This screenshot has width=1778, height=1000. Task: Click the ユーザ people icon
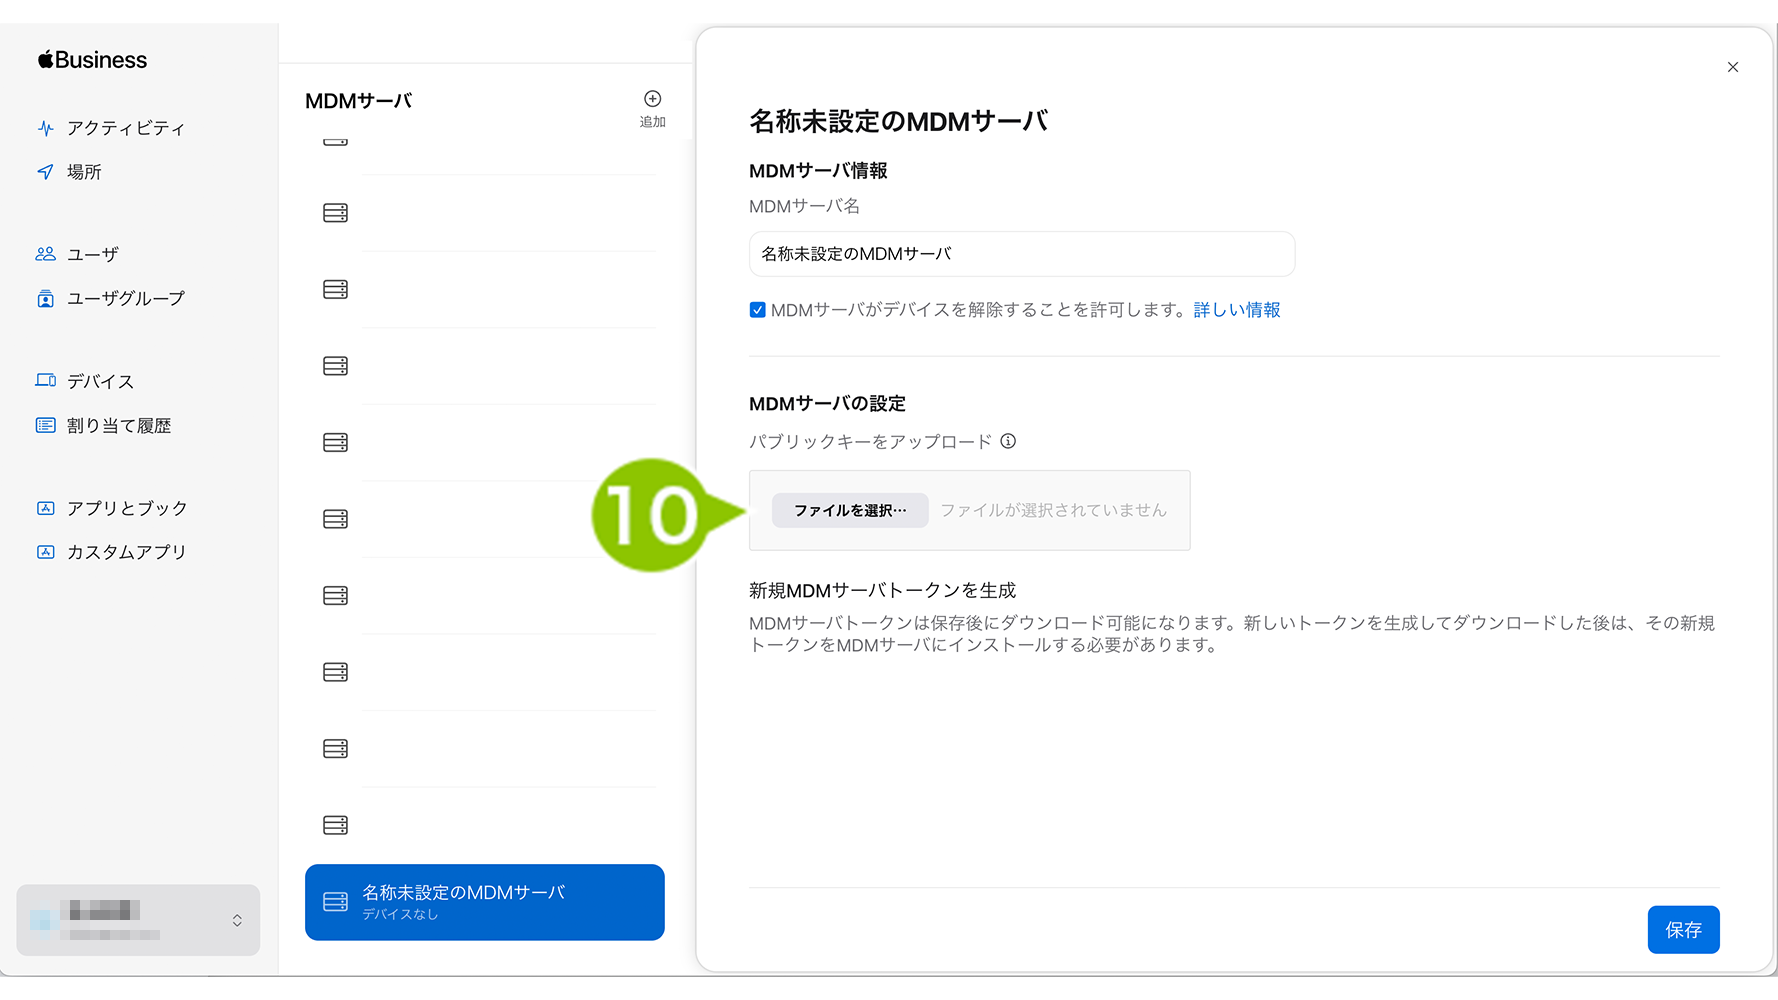point(45,254)
